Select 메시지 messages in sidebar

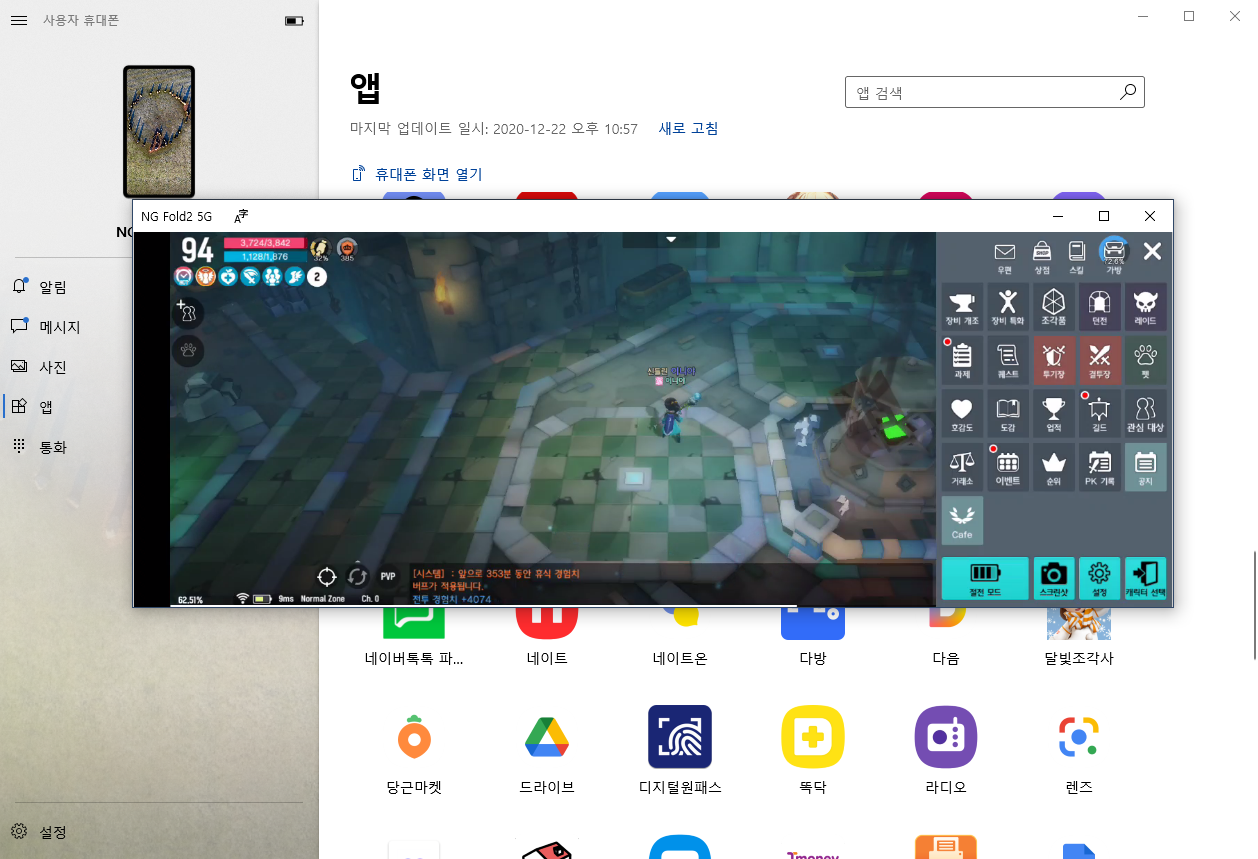click(x=159, y=327)
